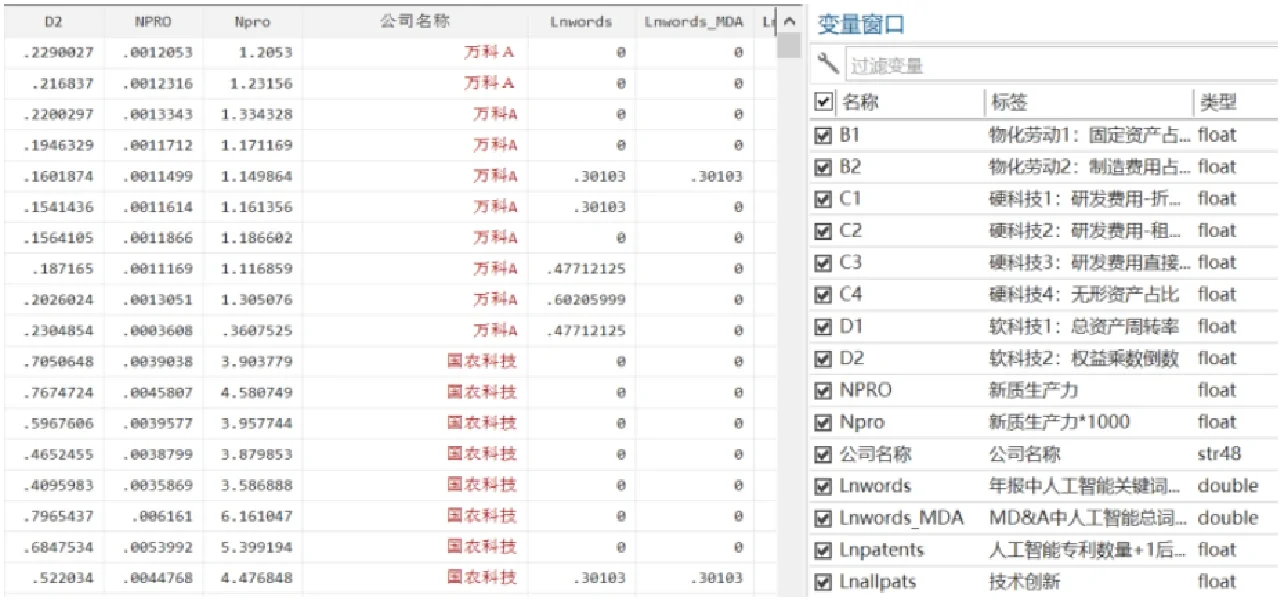Select label 技术创新 in the Lnallpats row
This screenshot has width=1288, height=600.
coord(1024,582)
